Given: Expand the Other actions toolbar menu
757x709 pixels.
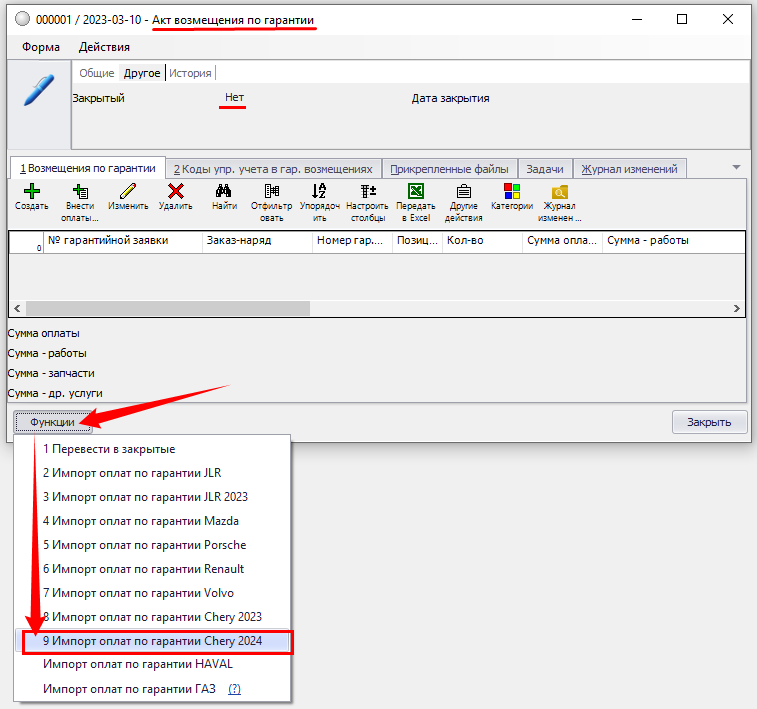Looking at the screenshot, I should (464, 191).
